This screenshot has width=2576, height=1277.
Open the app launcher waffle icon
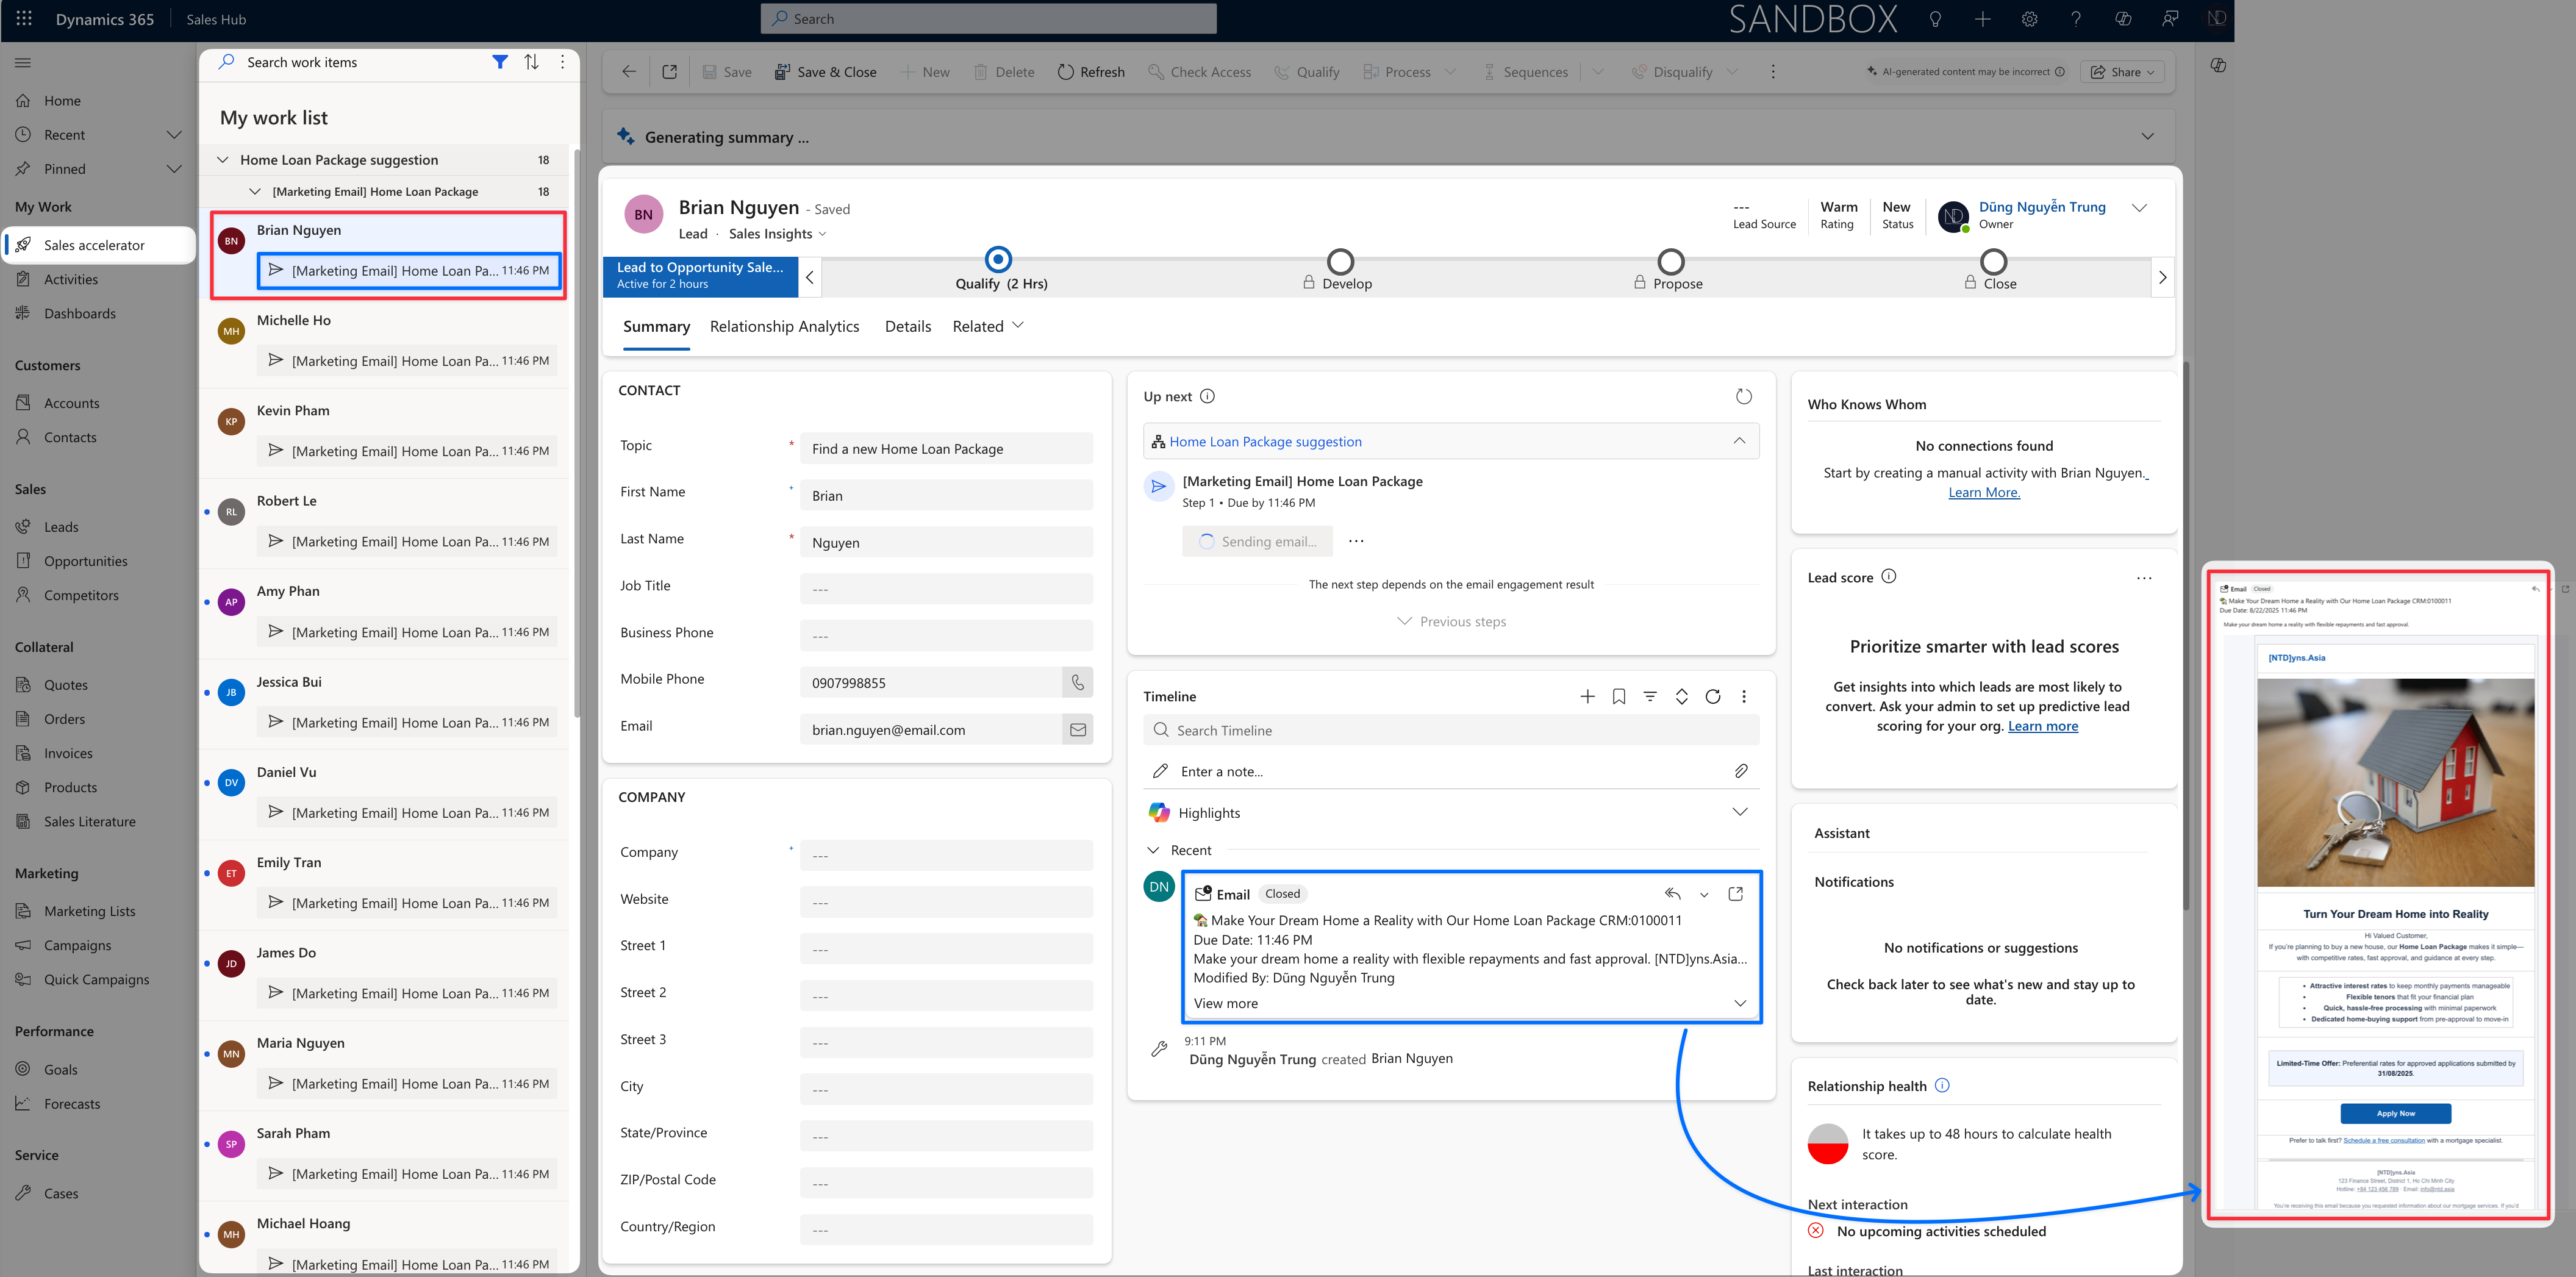(24, 19)
